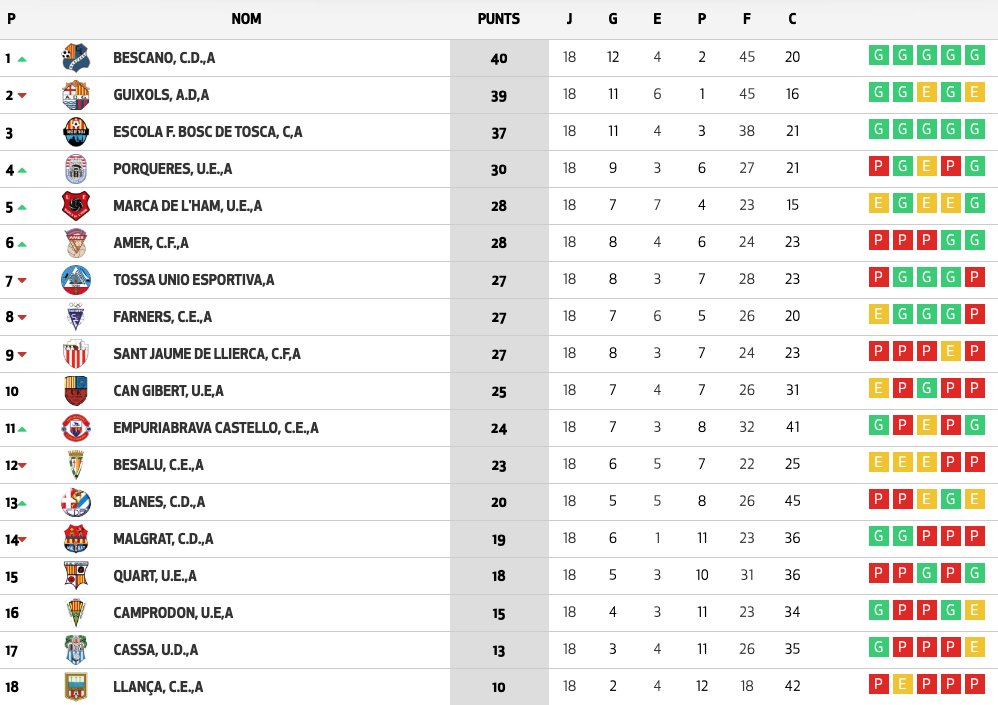The width and height of the screenshot is (998, 705).
Task: Click Guixols' last yellow E result box
Action: pos(975,93)
